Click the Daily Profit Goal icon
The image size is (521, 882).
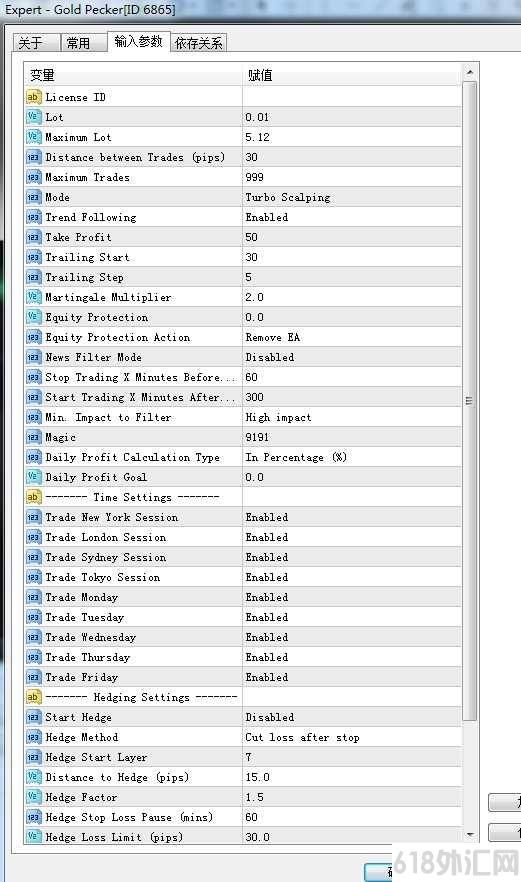(33, 477)
